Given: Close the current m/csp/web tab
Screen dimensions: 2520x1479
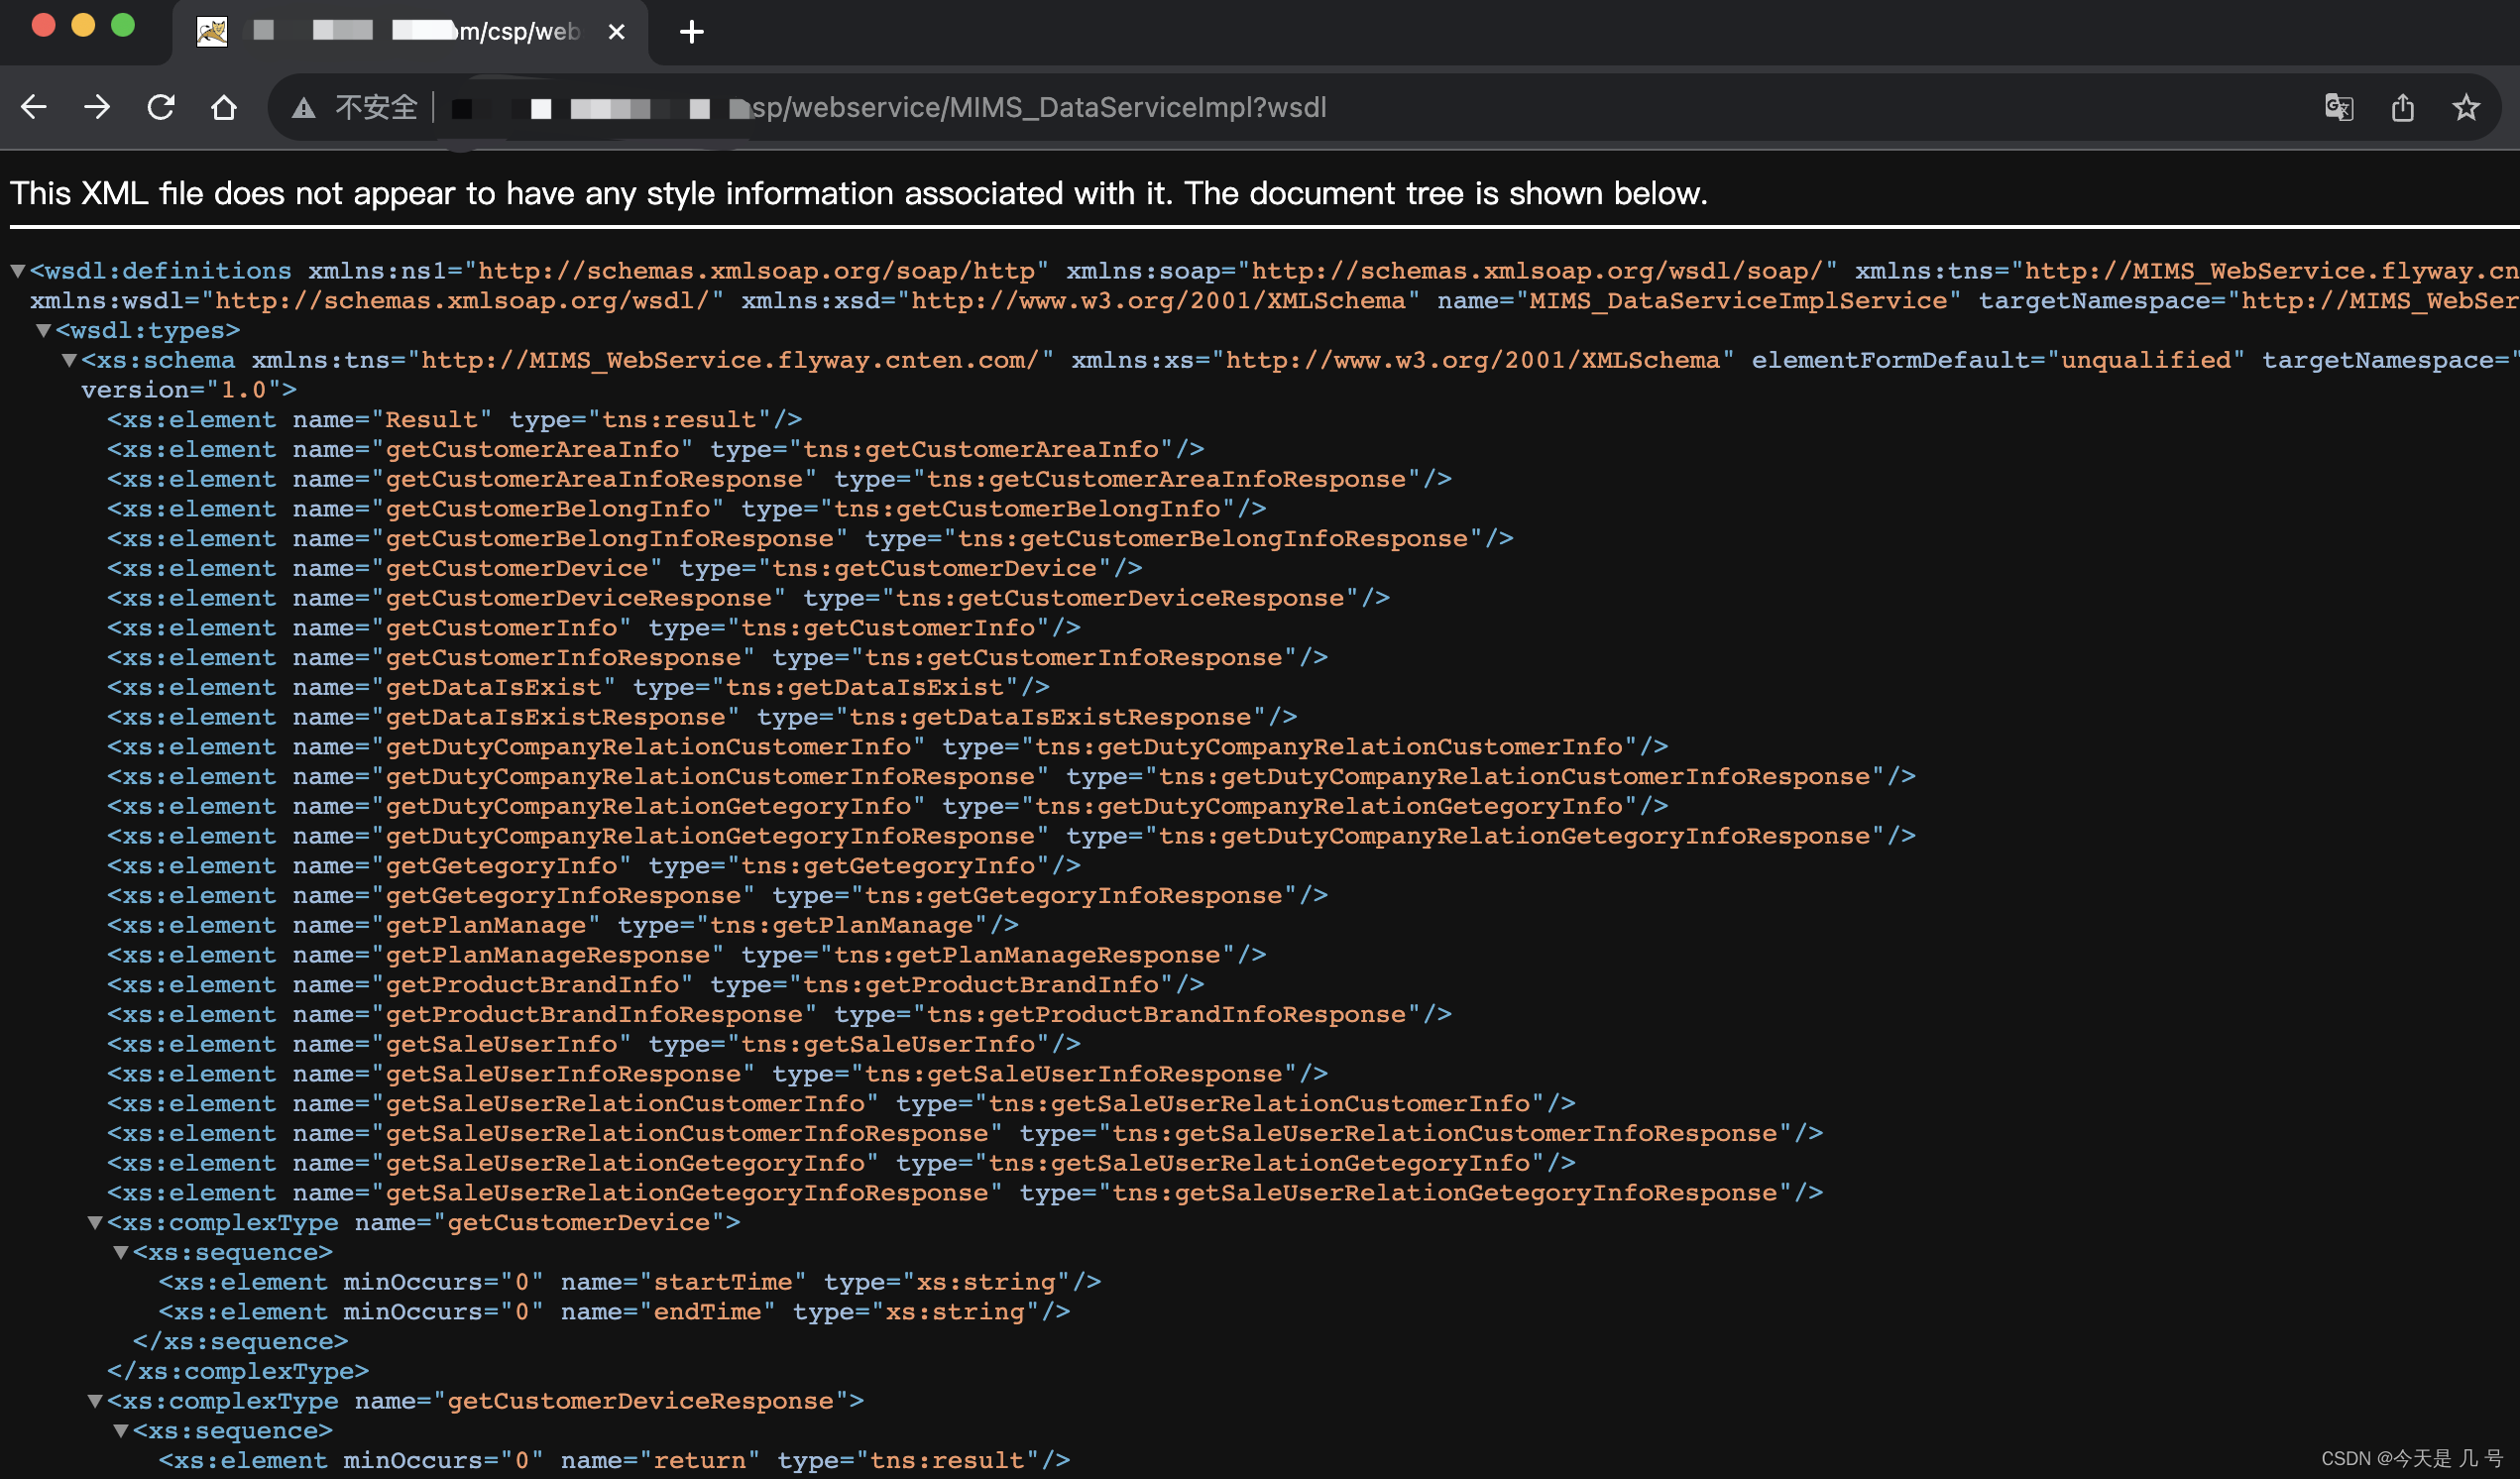Looking at the screenshot, I should point(617,32).
